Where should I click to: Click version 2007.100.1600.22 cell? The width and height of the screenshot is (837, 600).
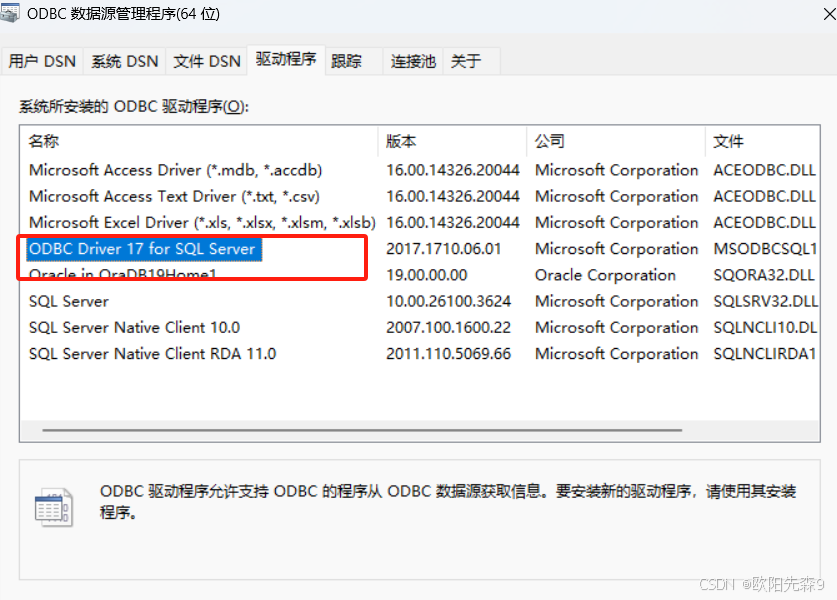click(448, 327)
